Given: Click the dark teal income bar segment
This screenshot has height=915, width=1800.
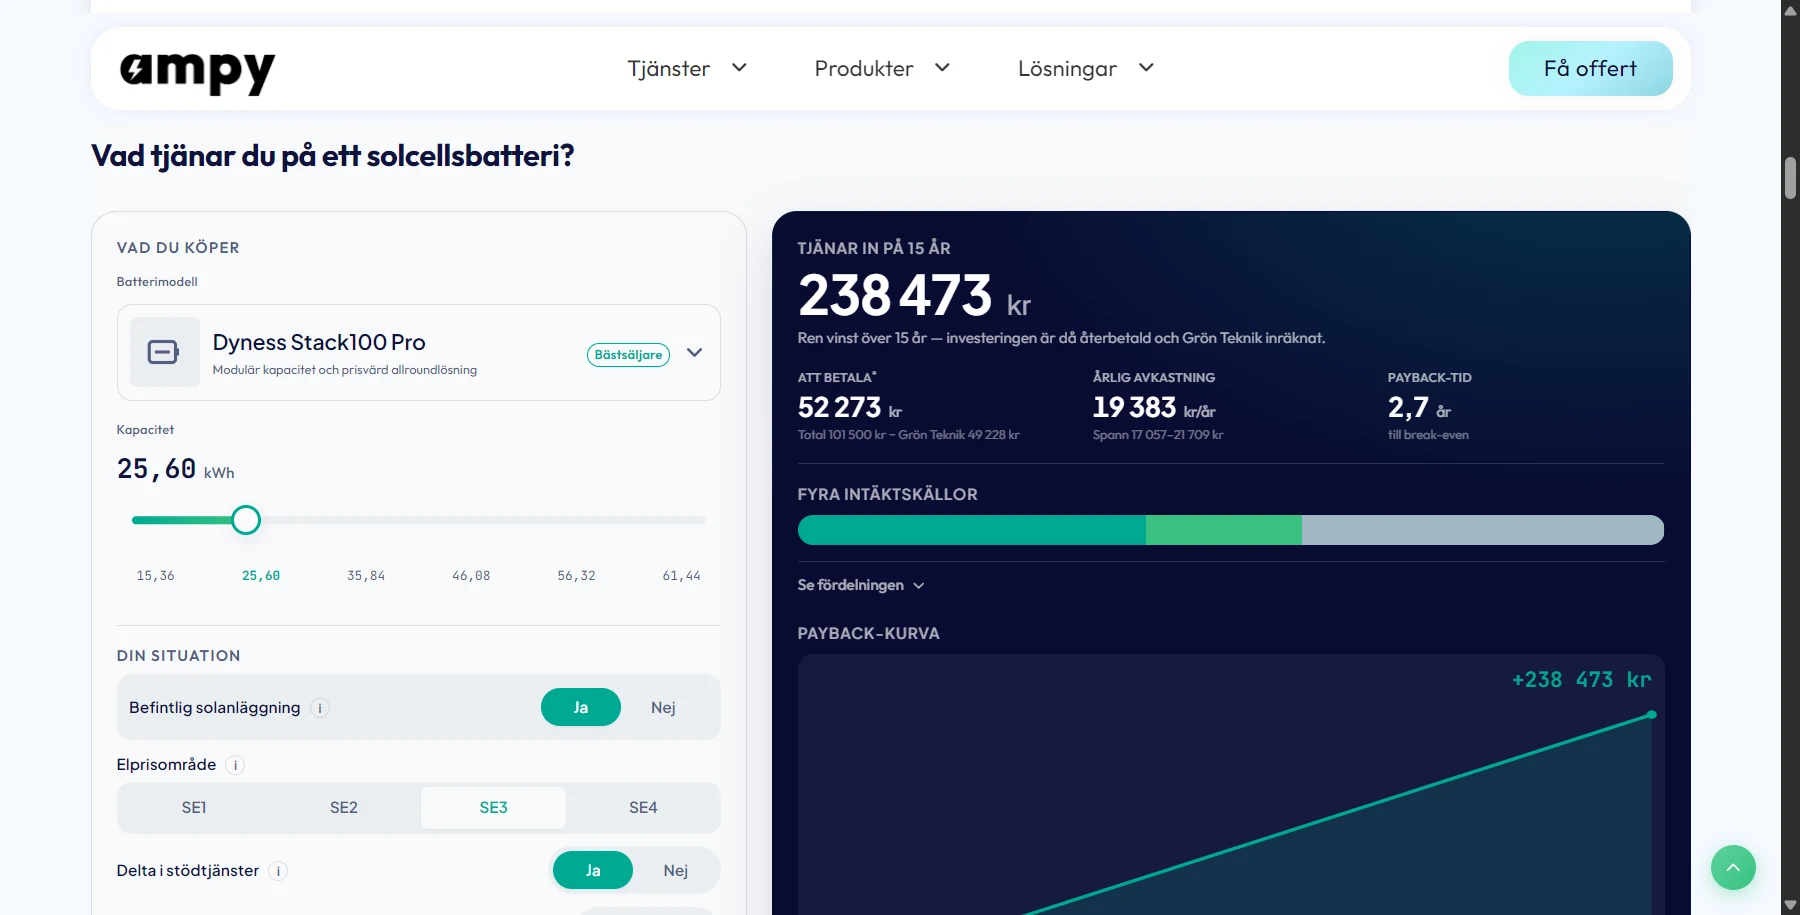Looking at the screenshot, I should point(972,530).
